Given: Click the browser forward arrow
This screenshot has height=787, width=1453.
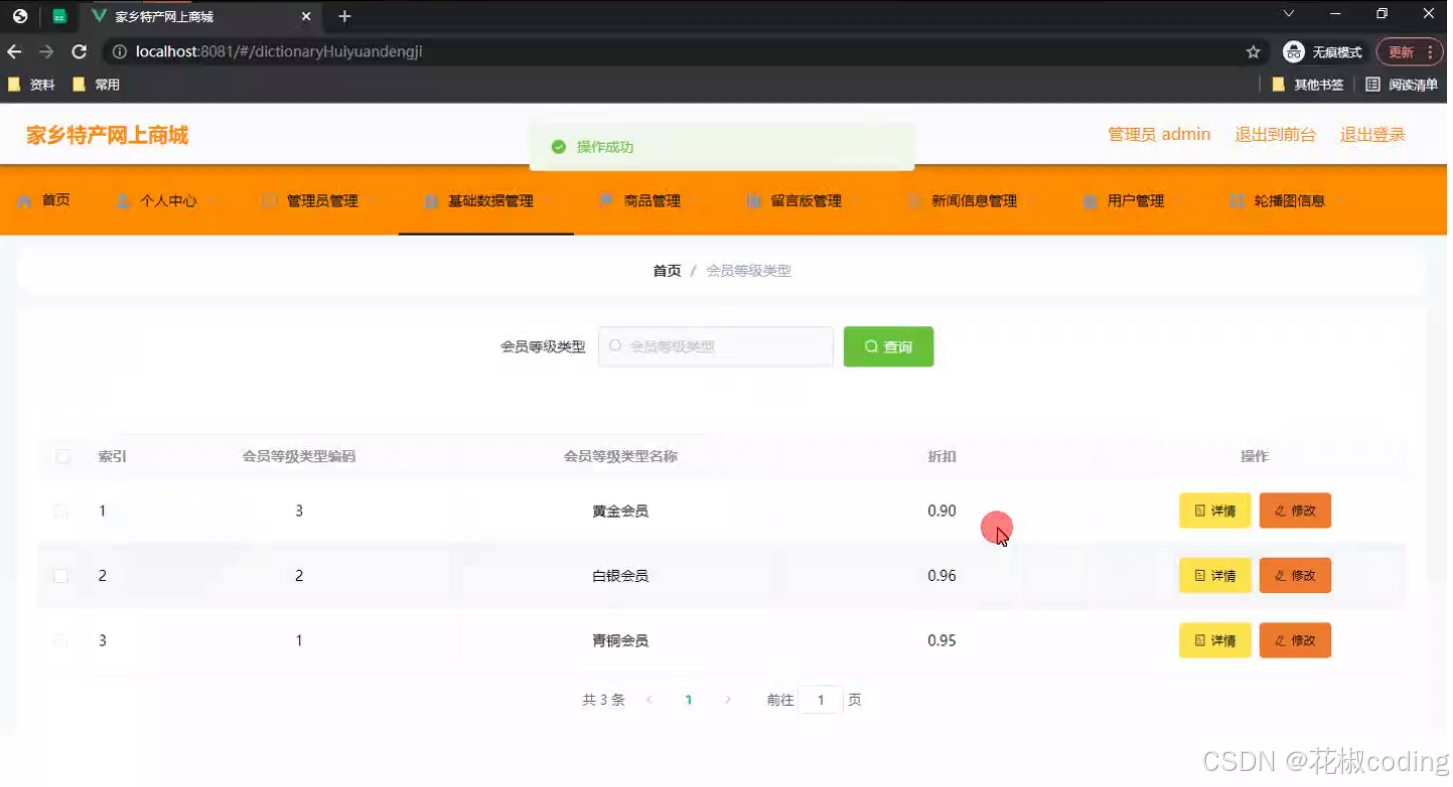Looking at the screenshot, I should [x=47, y=52].
